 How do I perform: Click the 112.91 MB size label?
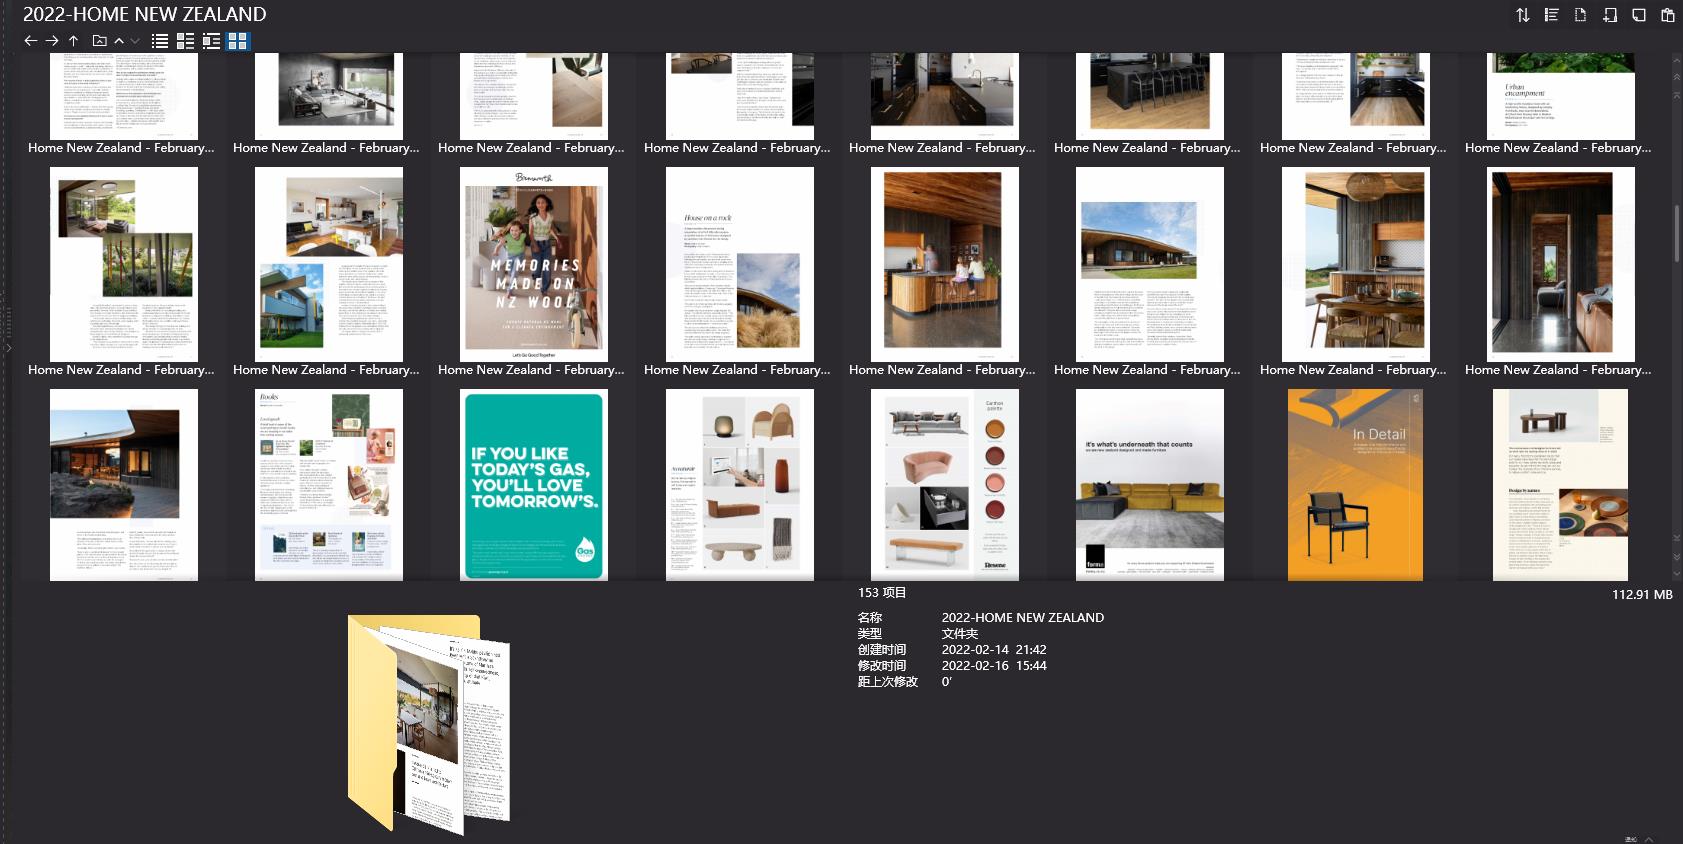(1642, 594)
